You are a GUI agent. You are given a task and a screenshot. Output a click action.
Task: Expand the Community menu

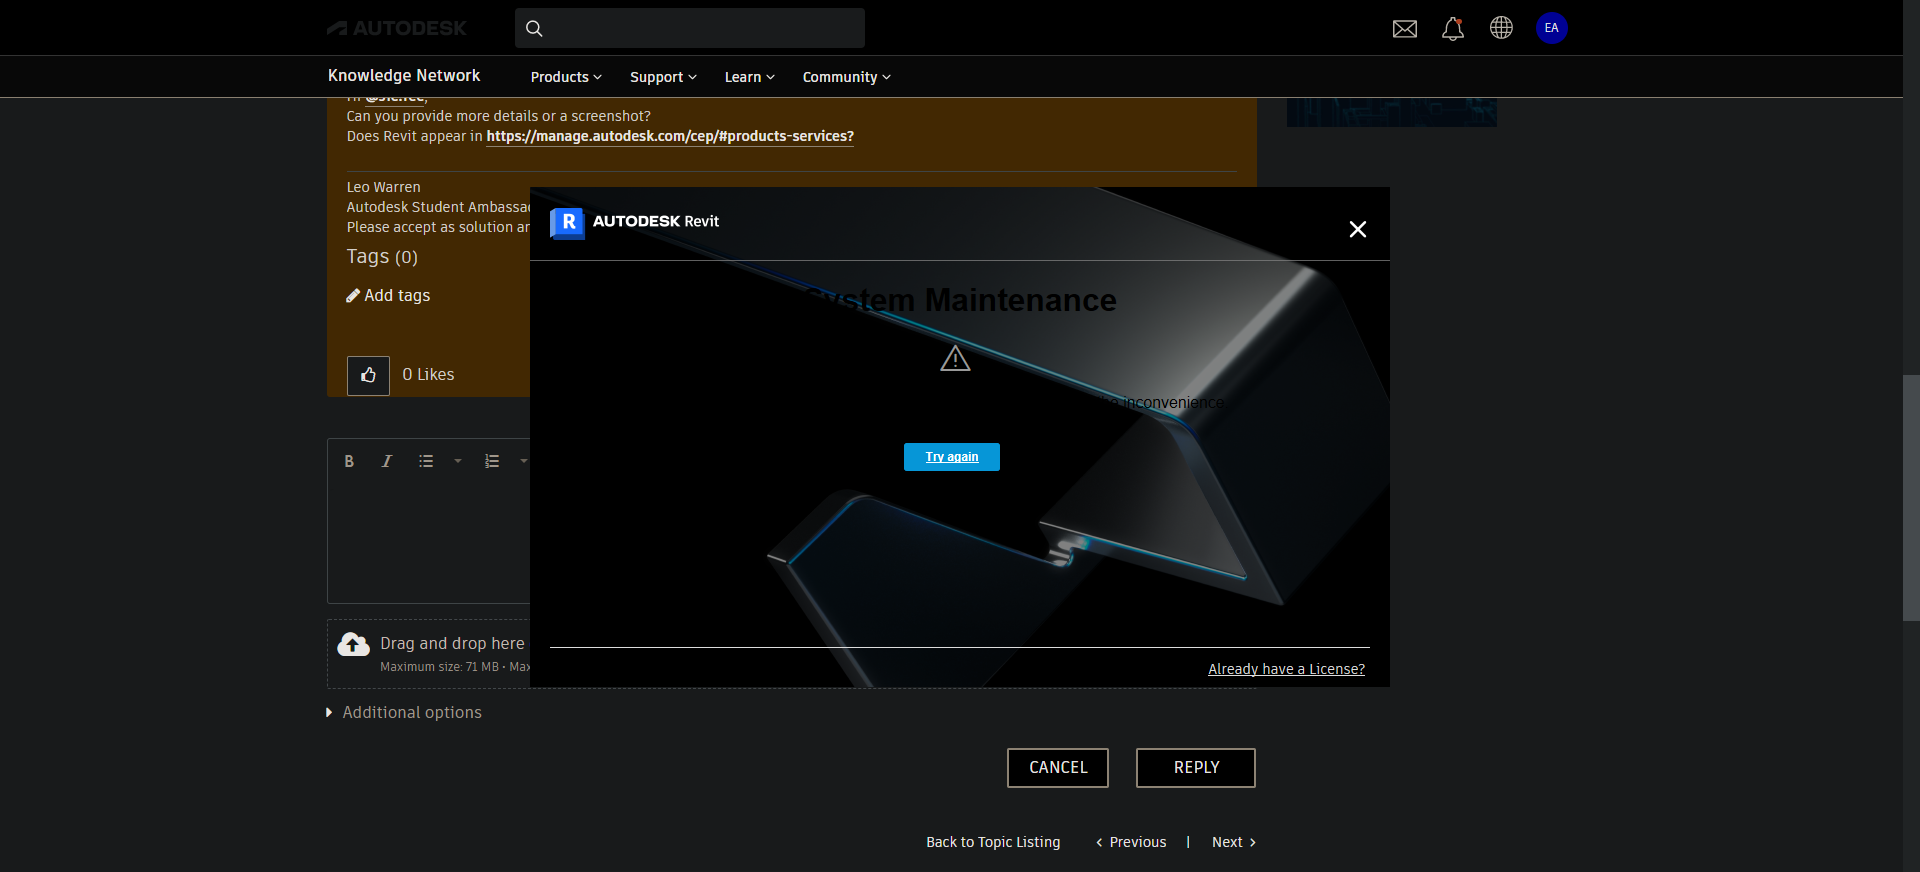846,77
